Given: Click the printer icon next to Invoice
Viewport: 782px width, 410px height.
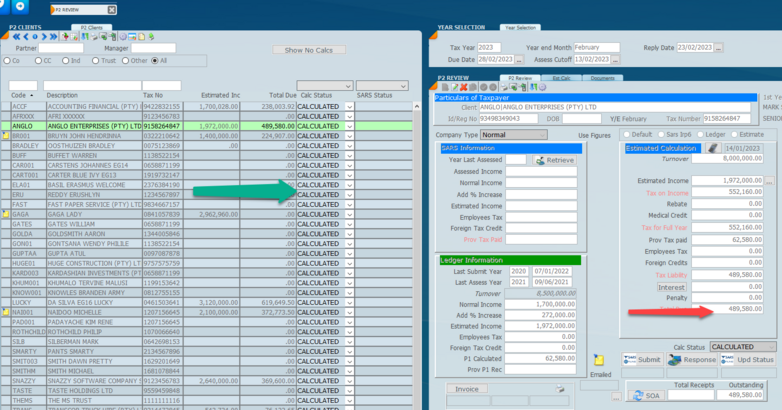Looking at the screenshot, I should (561, 388).
